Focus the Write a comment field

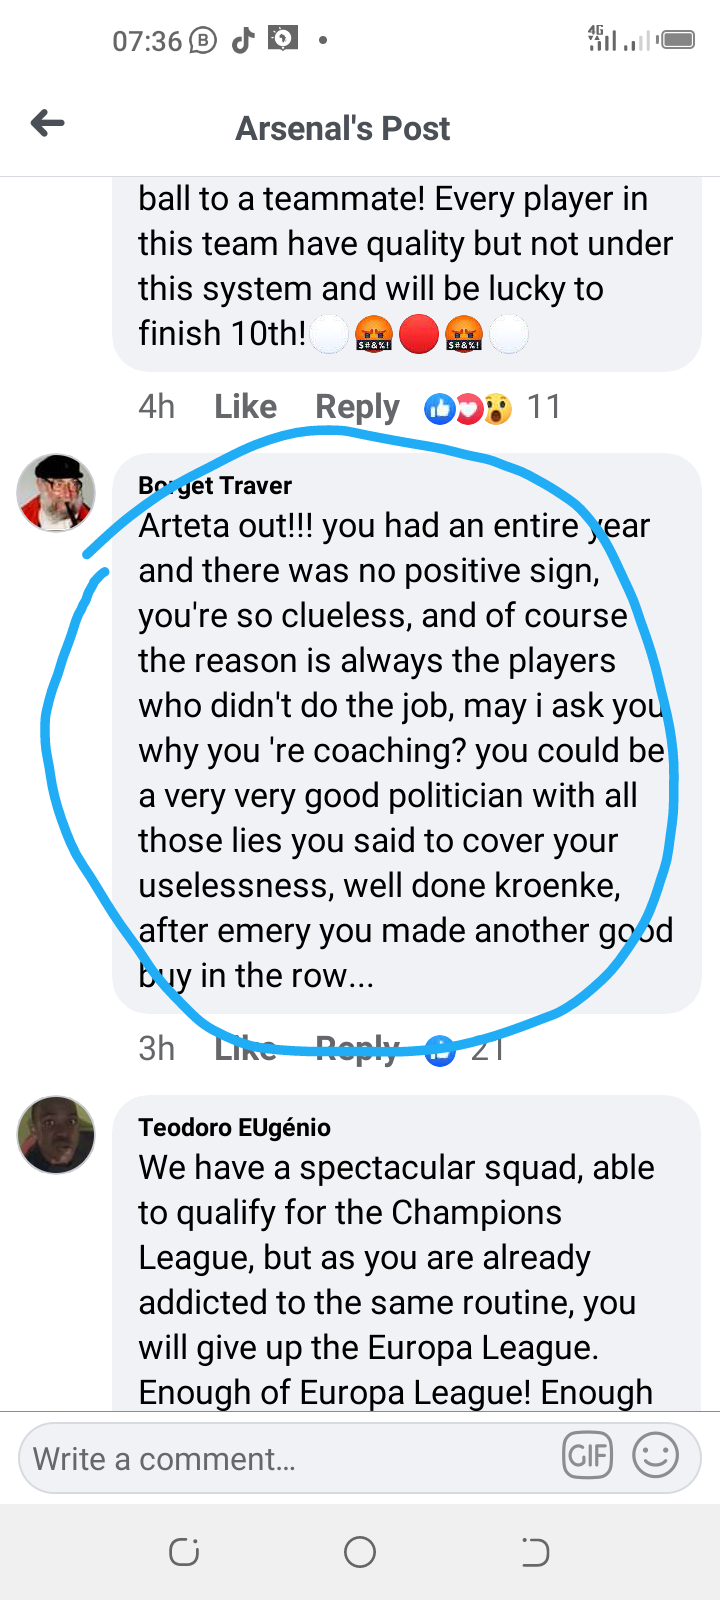[290, 1458]
